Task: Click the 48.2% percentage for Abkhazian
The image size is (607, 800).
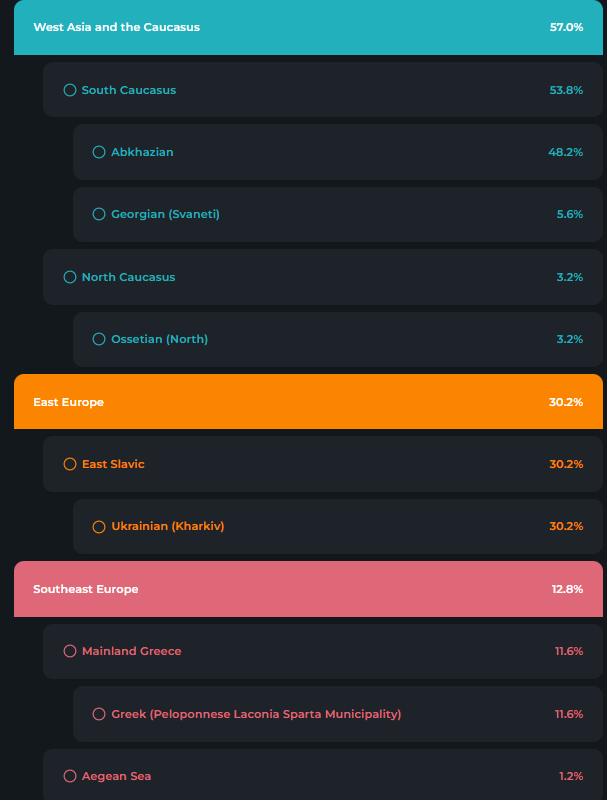Action: (x=565, y=152)
